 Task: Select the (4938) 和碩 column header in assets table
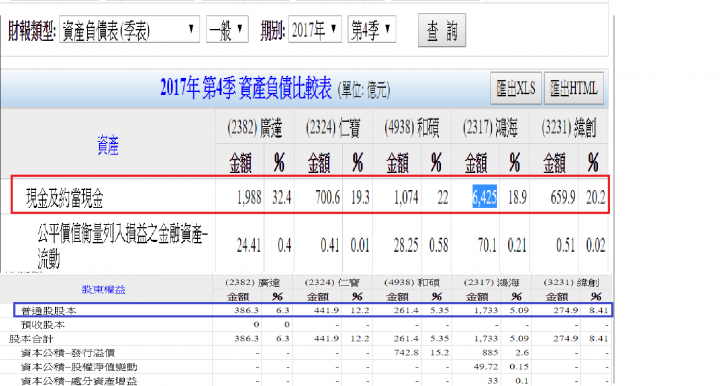click(411, 128)
